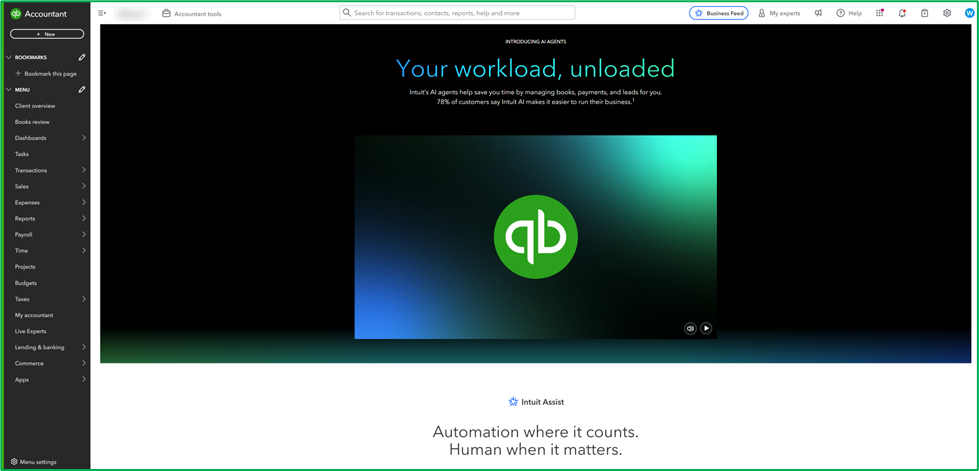Expand the Apps submenu arrow
The image size is (979, 471).
tap(84, 379)
